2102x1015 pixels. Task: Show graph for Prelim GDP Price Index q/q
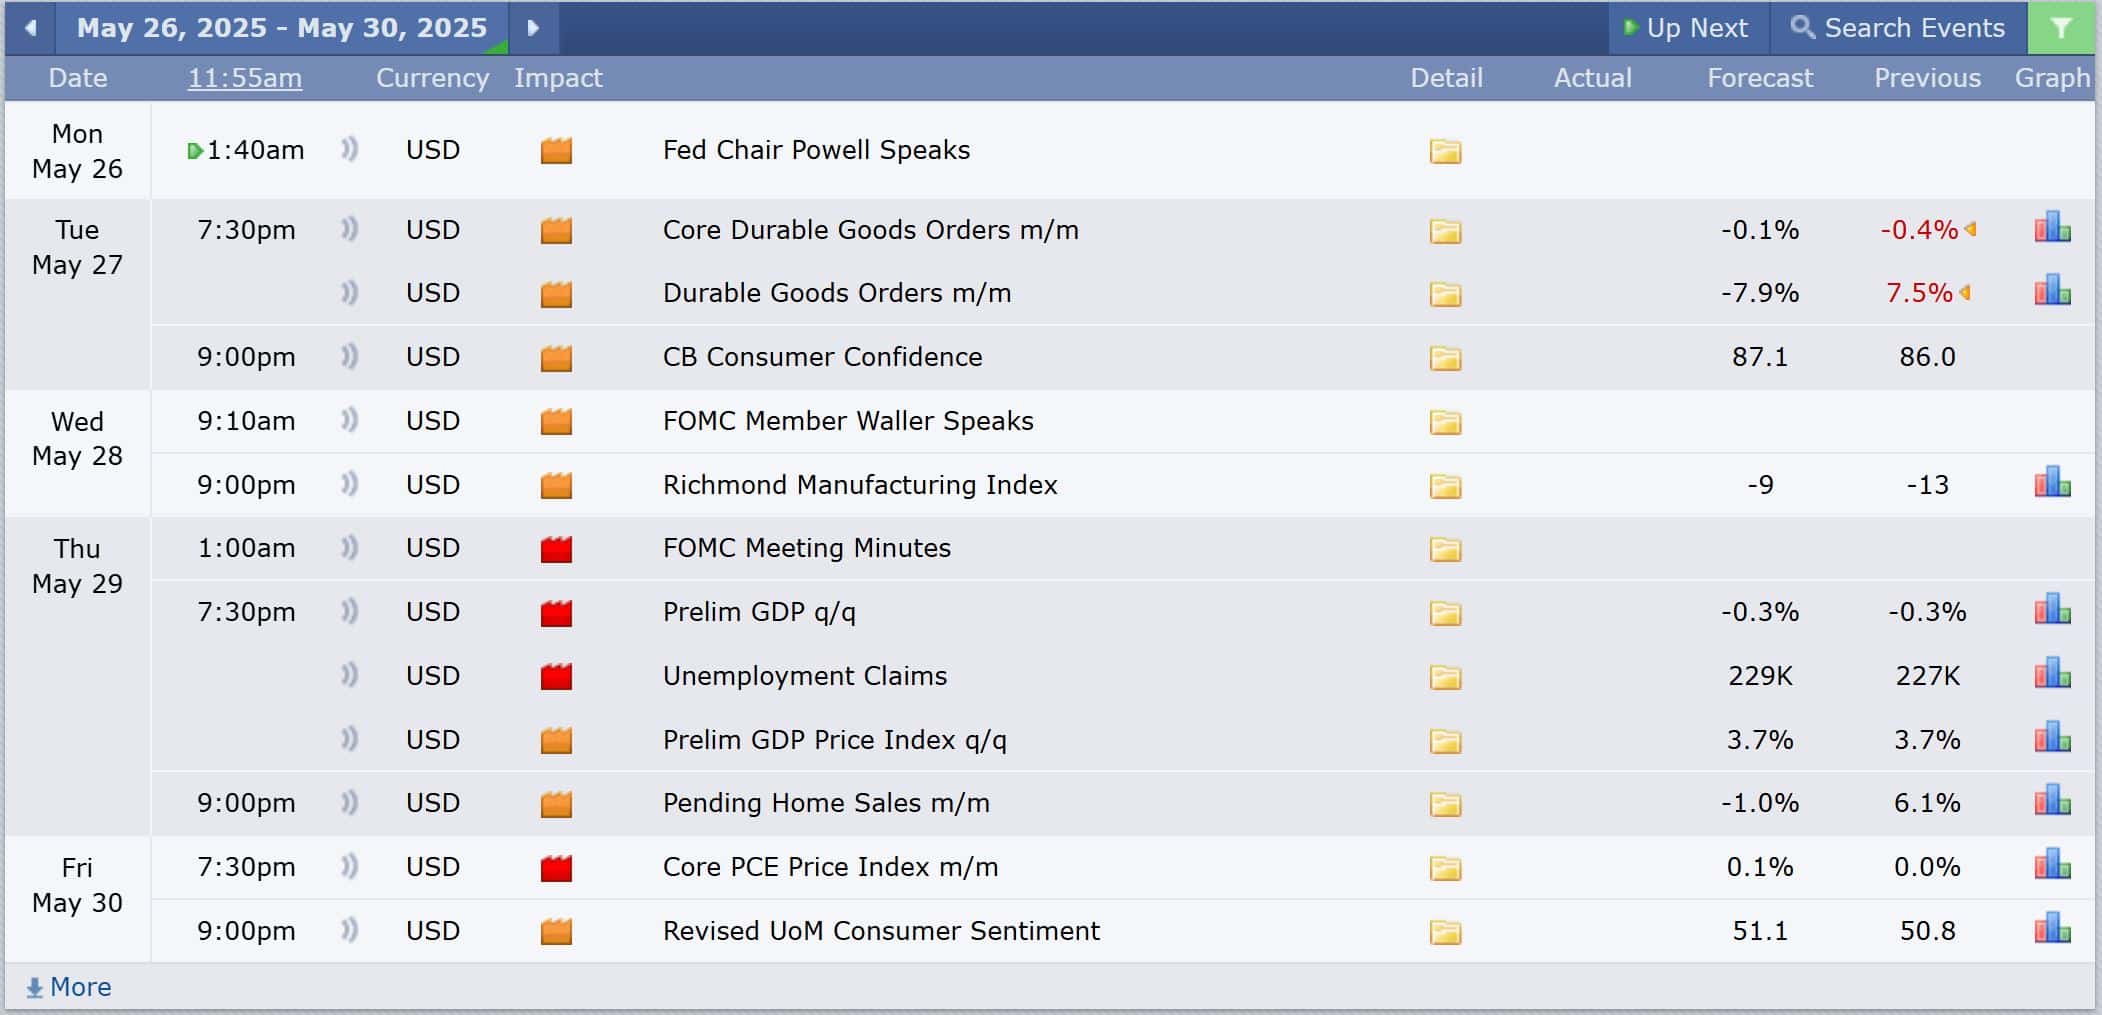tap(2052, 737)
